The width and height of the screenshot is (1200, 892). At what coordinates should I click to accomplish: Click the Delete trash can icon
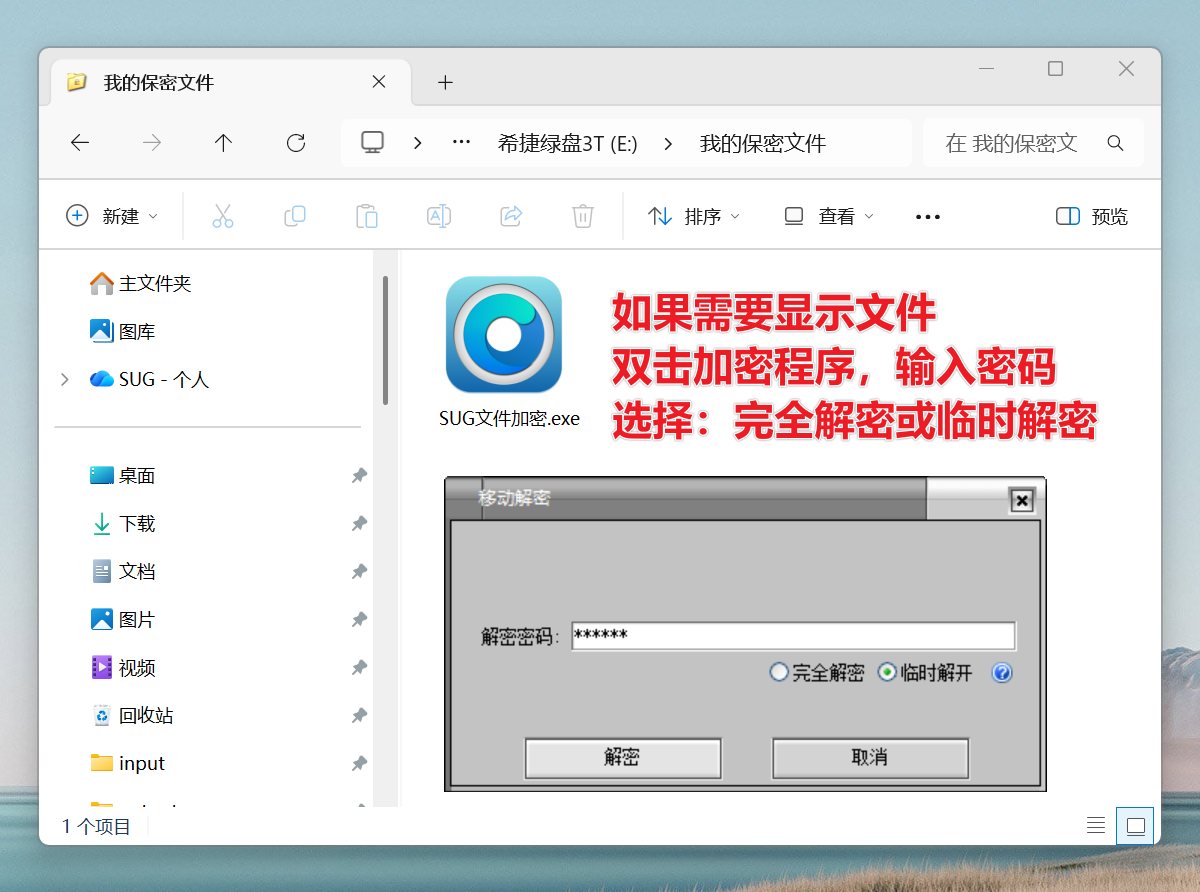583,216
